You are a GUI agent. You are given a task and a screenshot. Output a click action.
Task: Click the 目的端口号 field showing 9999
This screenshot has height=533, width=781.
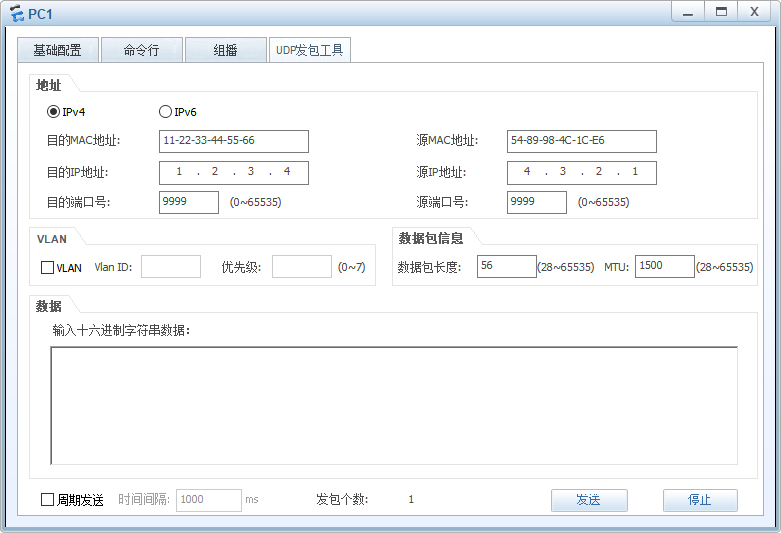(x=189, y=202)
